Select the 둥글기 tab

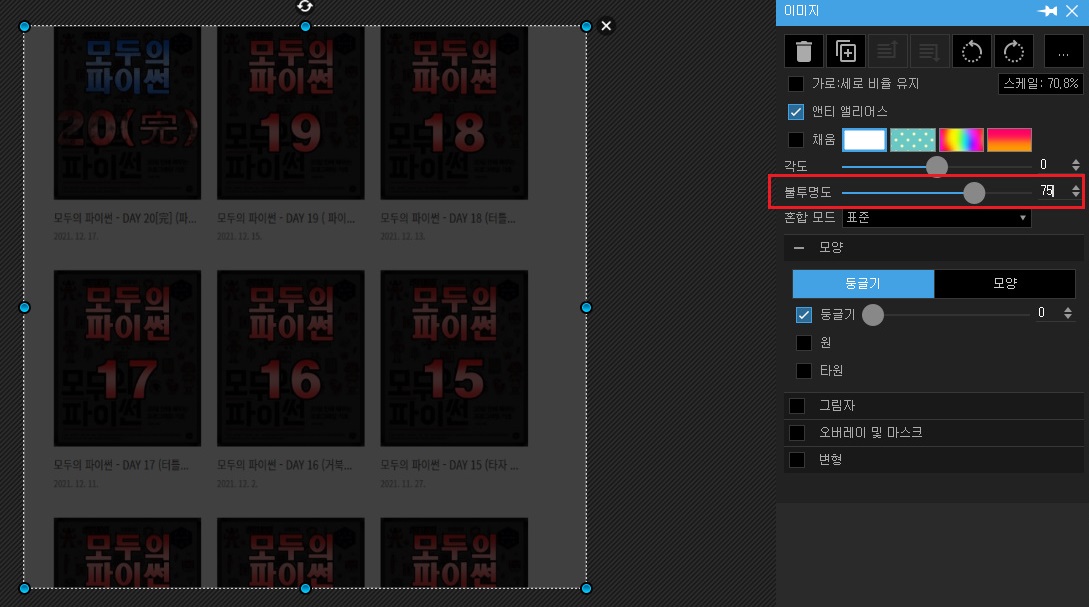pyautogui.click(x=863, y=283)
